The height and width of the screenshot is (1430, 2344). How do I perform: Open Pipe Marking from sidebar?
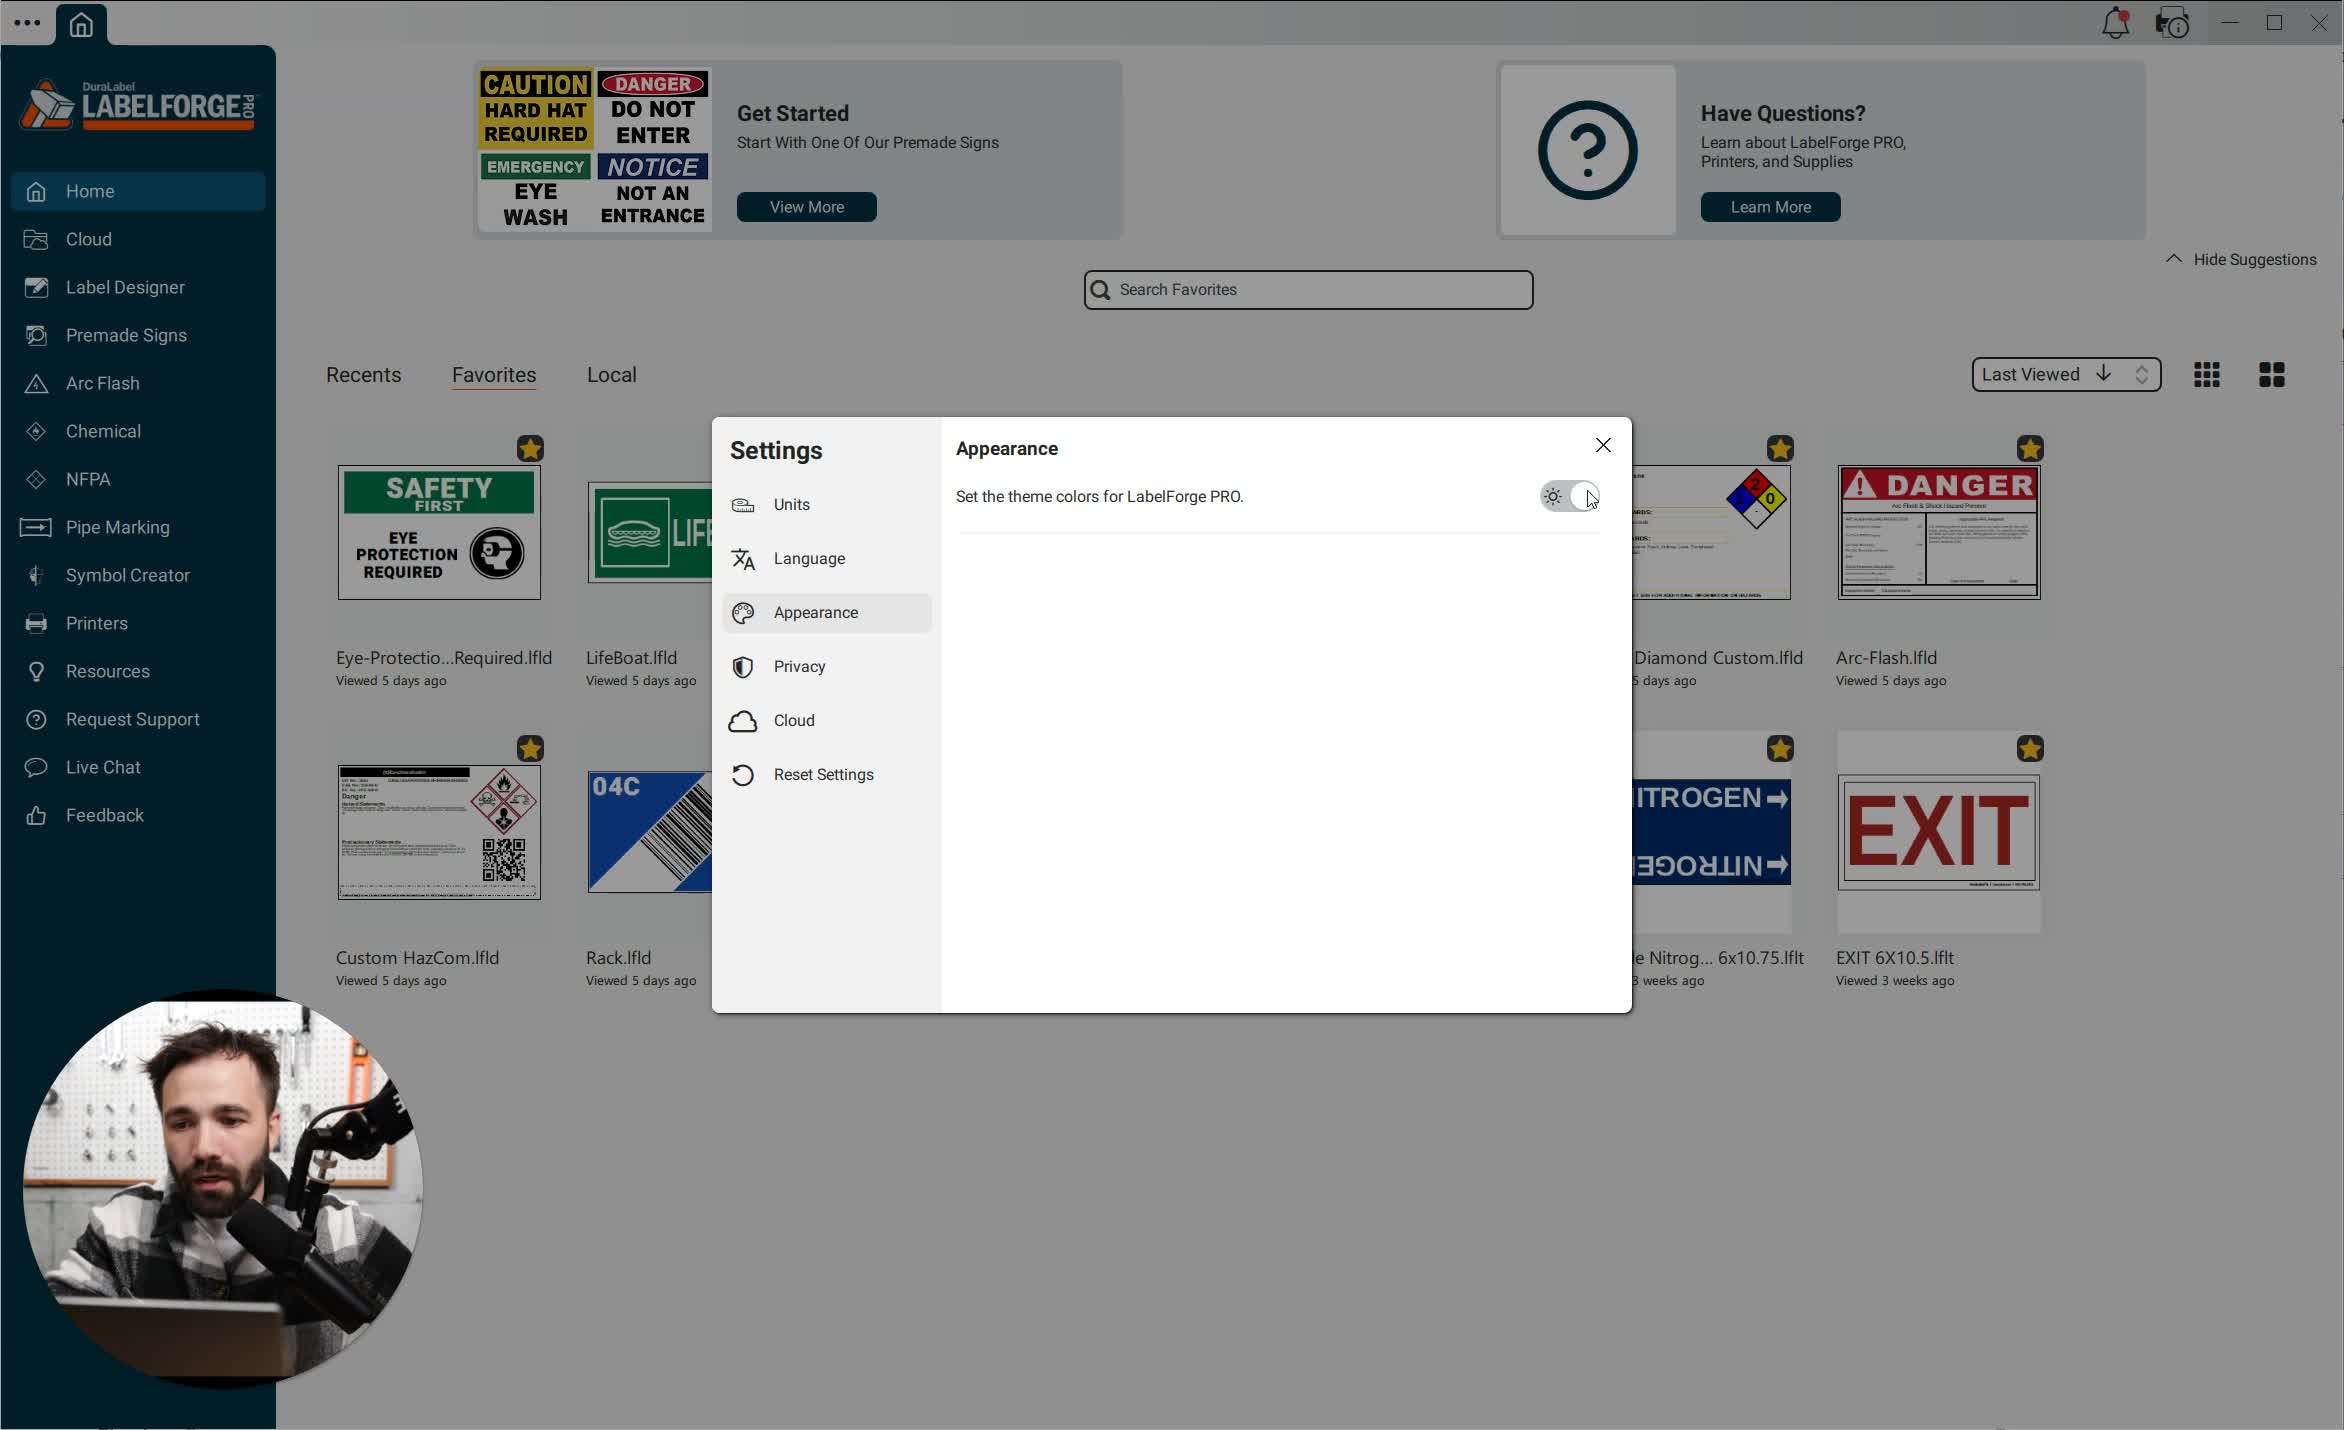138,527
